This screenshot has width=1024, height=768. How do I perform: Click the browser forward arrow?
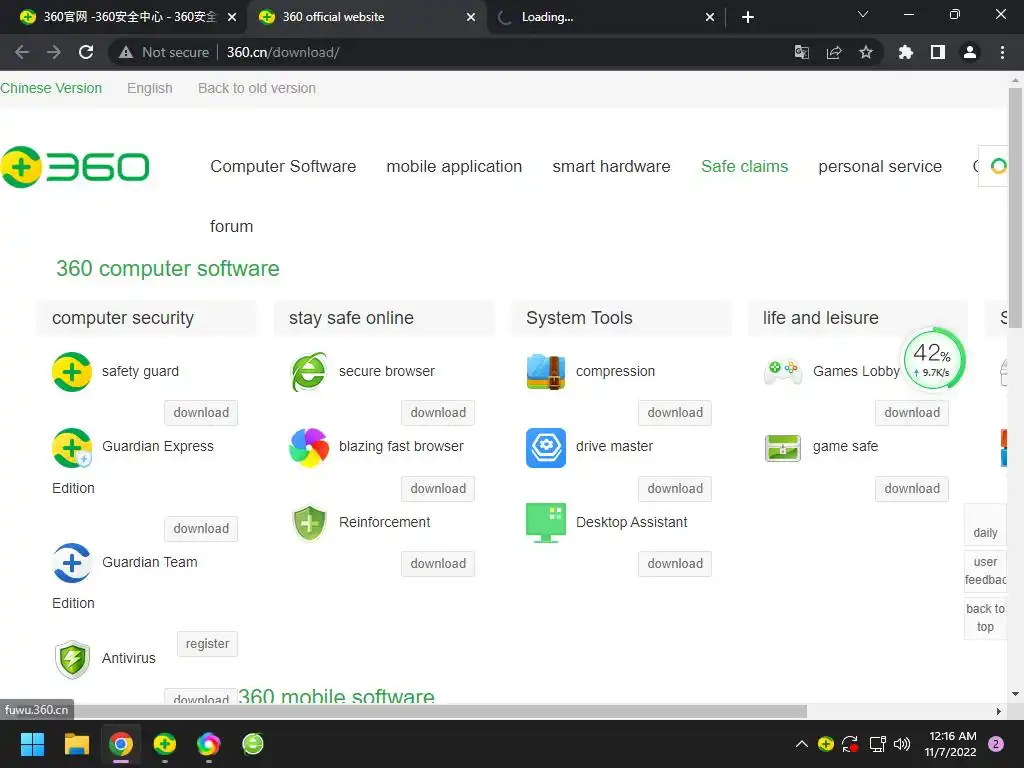(x=54, y=52)
